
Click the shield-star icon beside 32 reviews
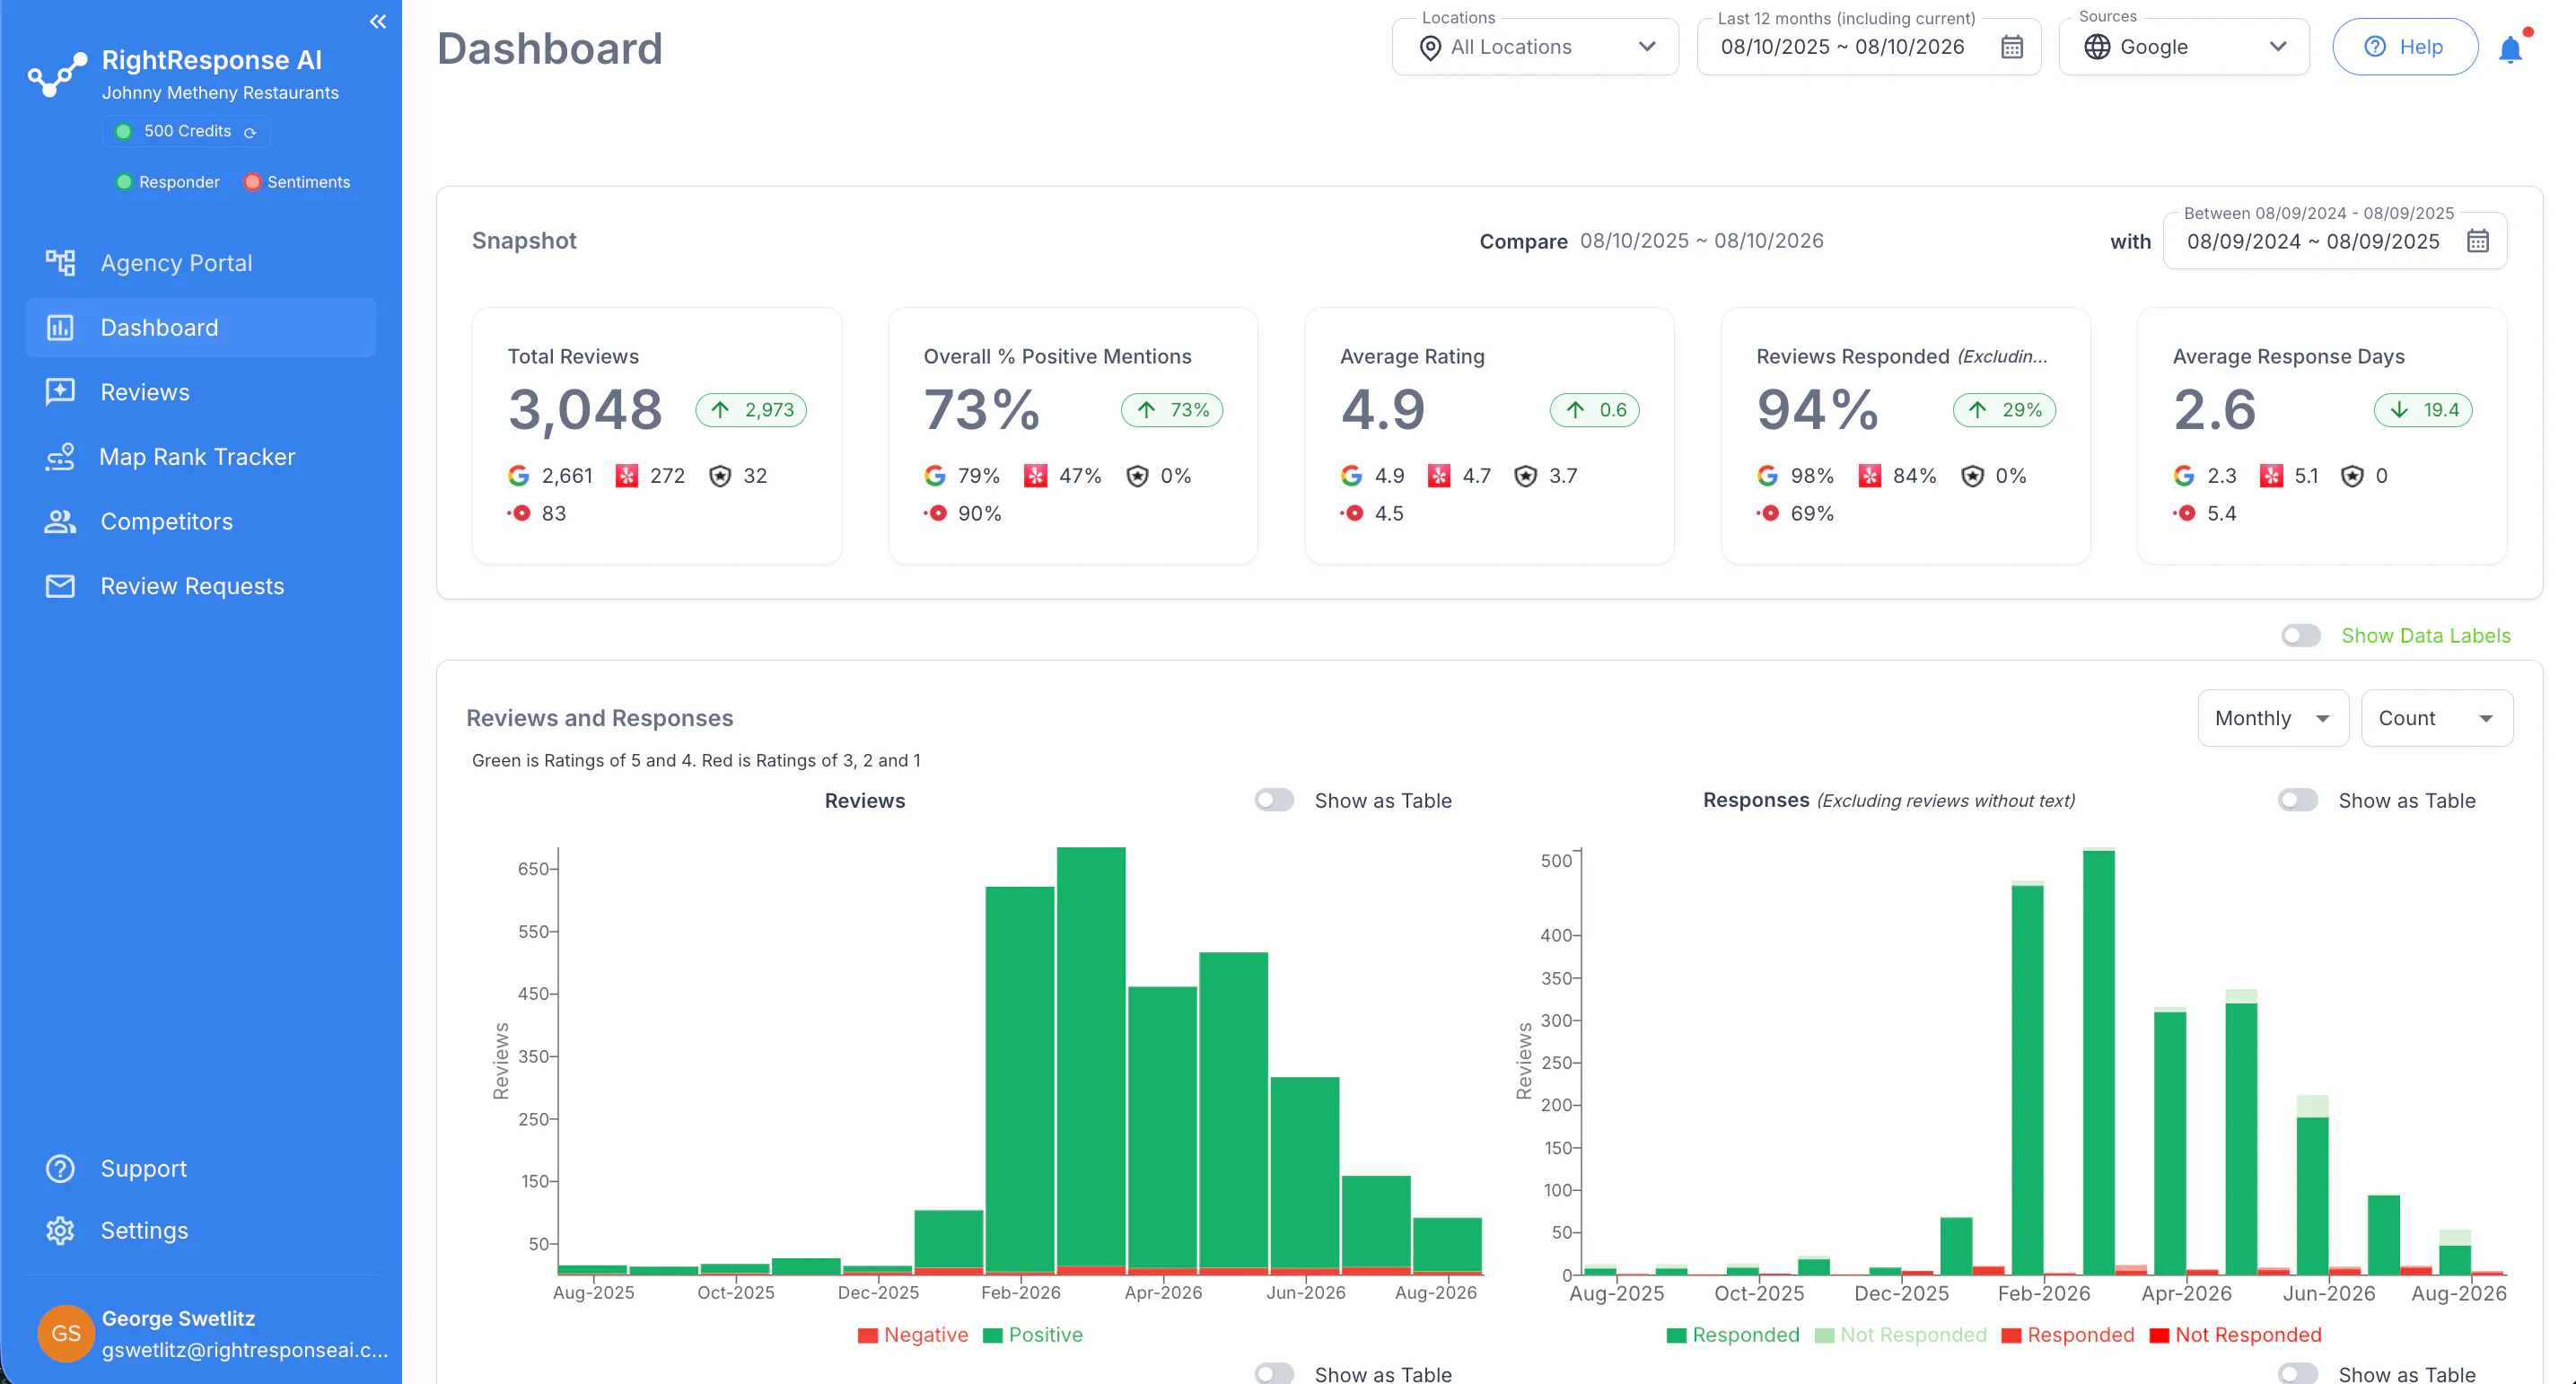[720, 476]
